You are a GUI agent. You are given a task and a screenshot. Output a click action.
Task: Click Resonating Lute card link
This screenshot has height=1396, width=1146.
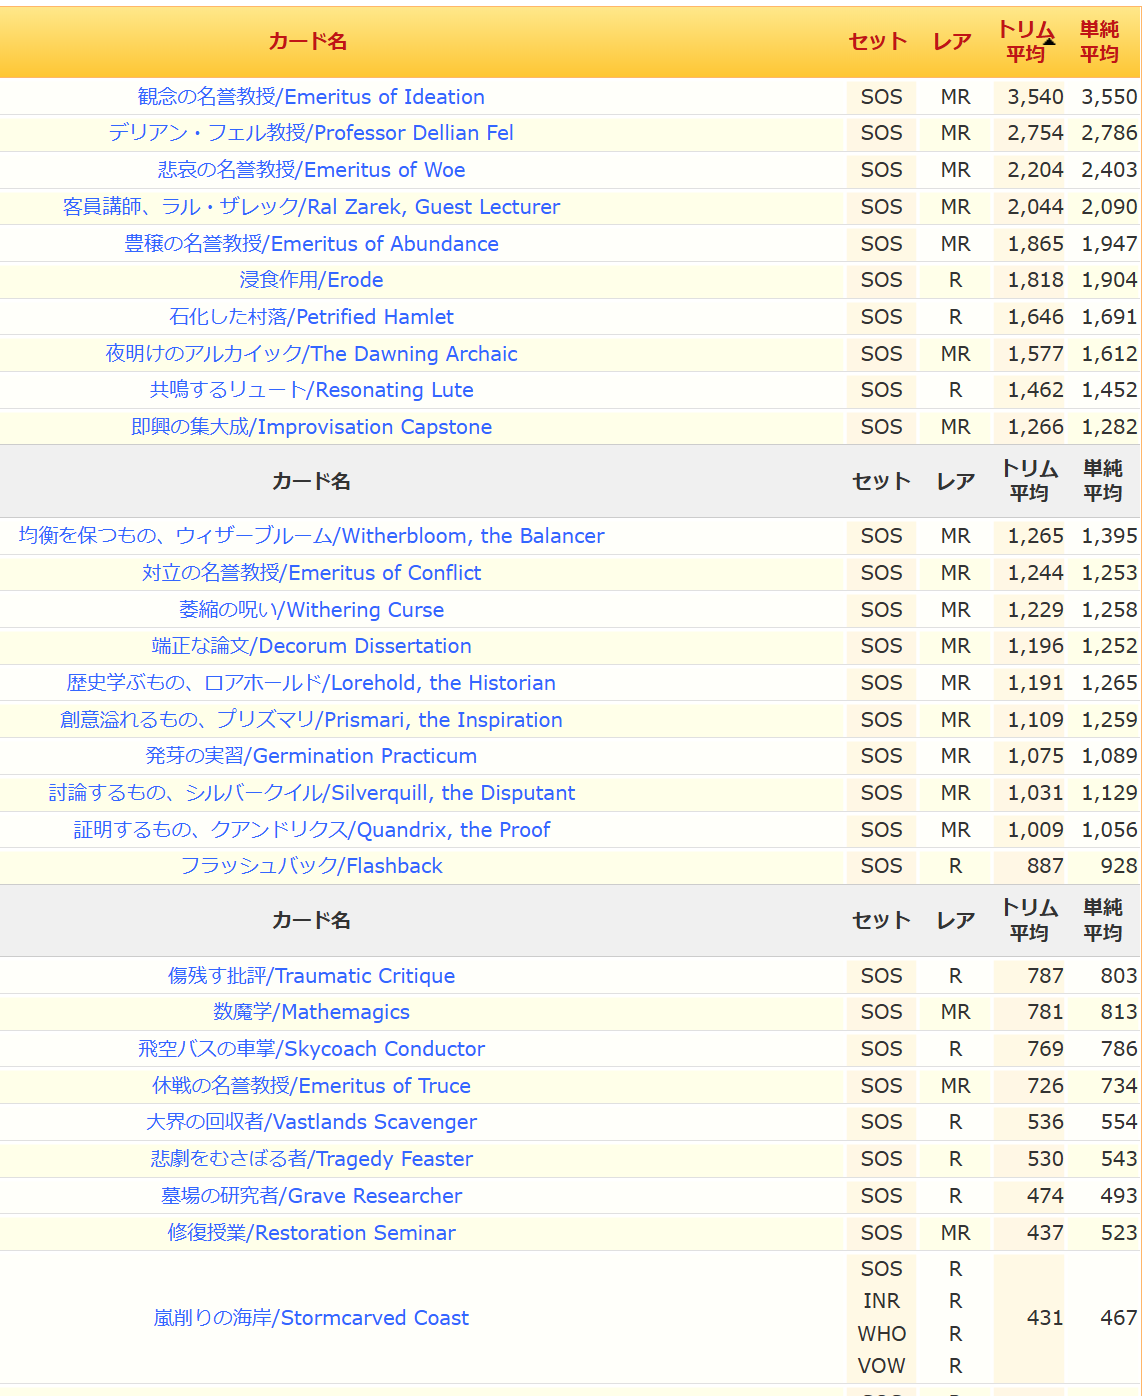tap(311, 390)
